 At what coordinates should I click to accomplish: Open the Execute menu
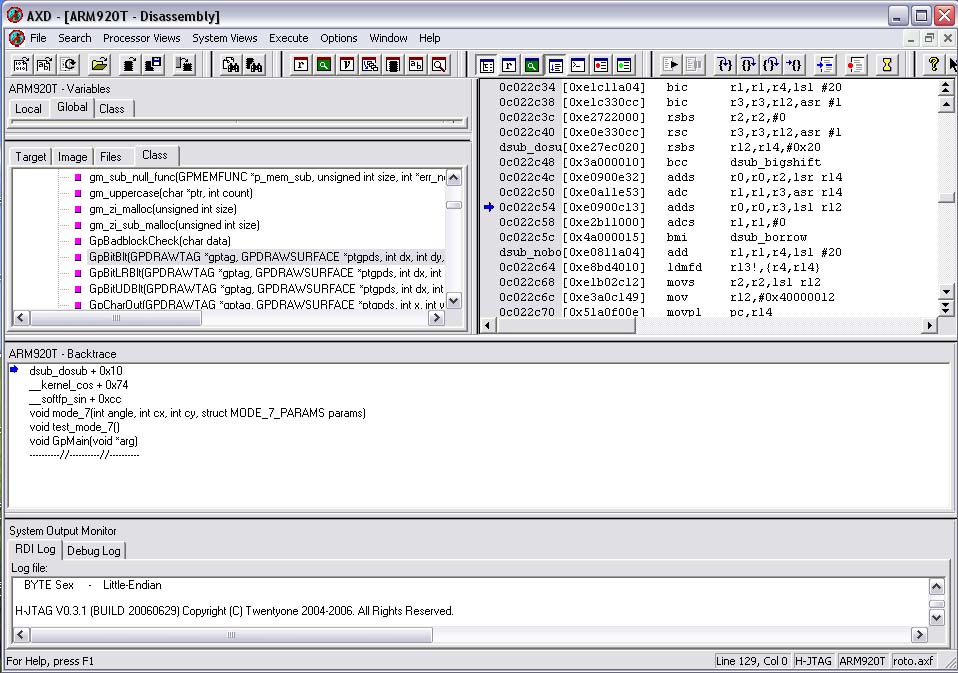tap(288, 38)
